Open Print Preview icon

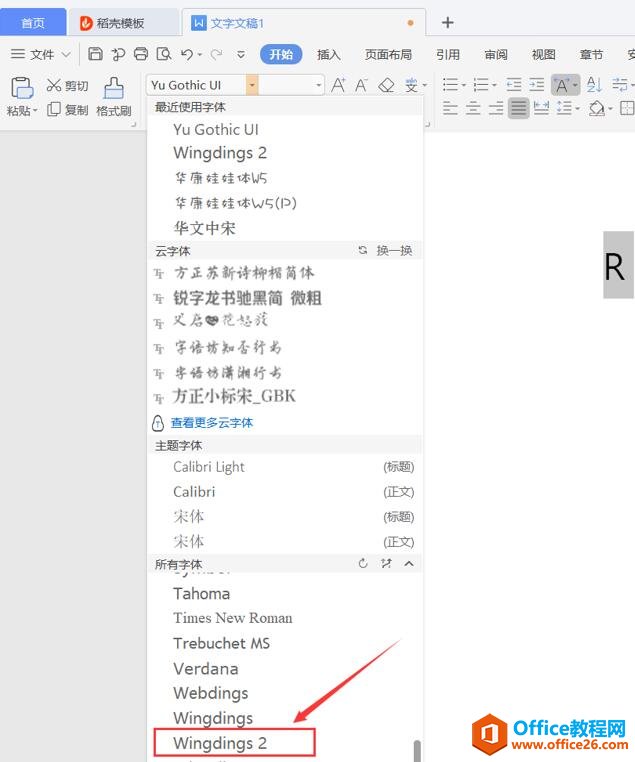pos(164,54)
